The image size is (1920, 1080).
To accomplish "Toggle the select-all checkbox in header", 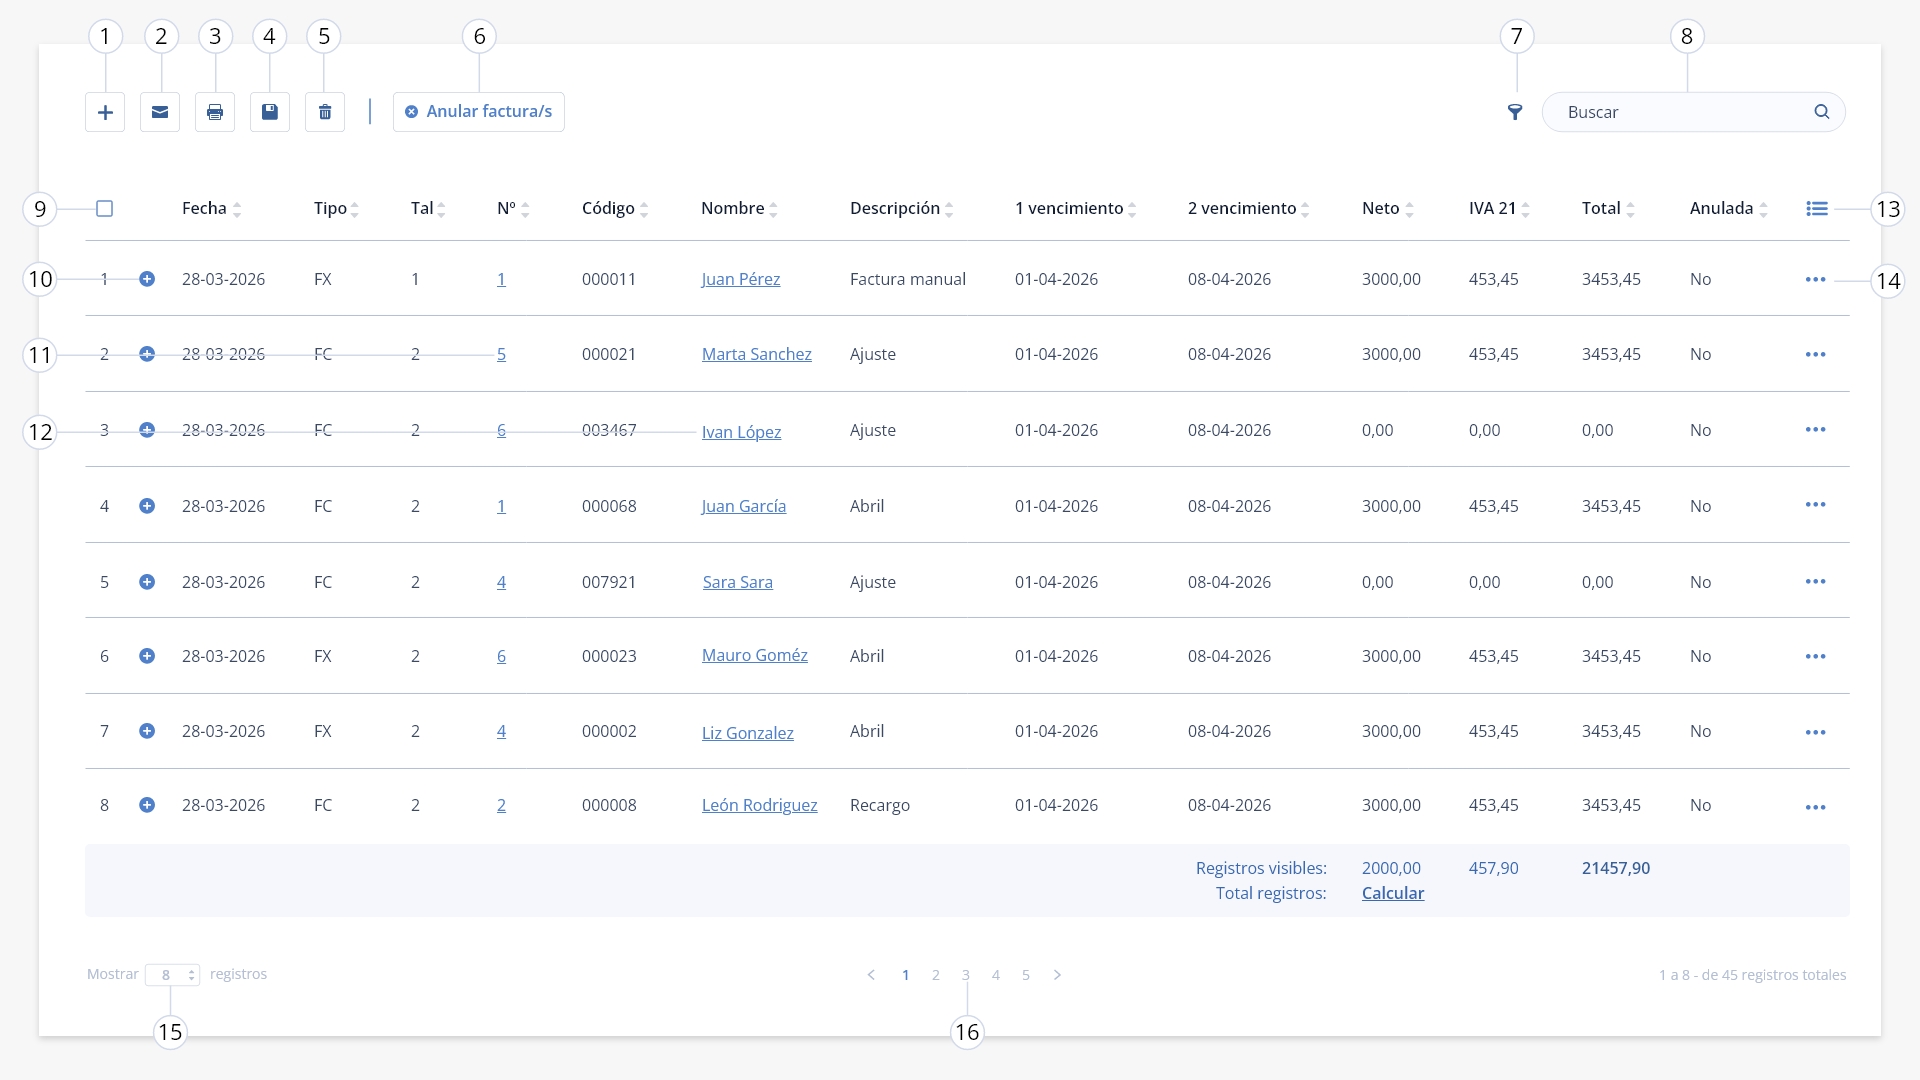I will tap(104, 208).
